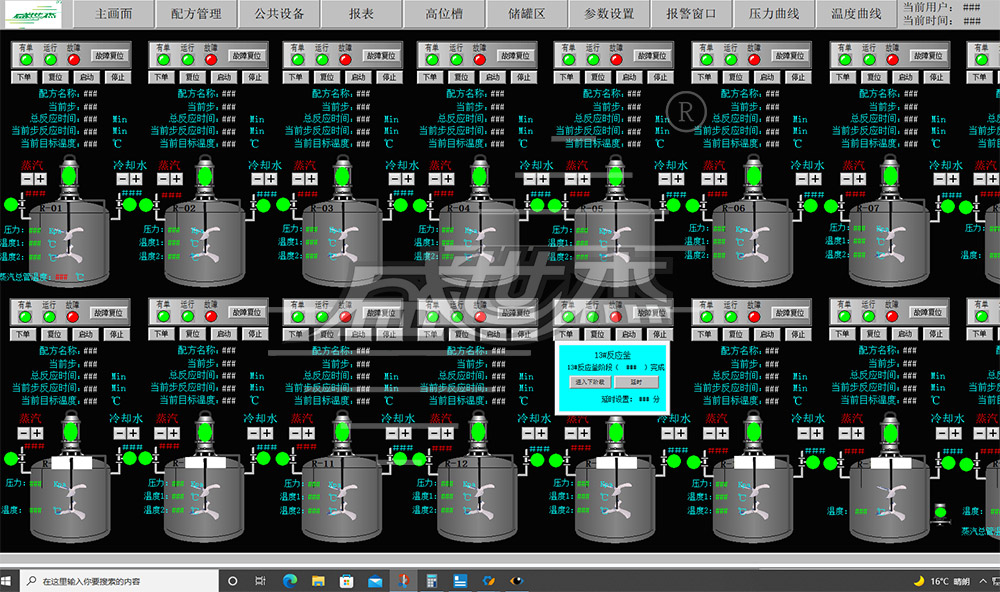This screenshot has width=1000, height=592.
Task: Toggle the R-01 red fault (故障) indicator
Action: coord(74,59)
